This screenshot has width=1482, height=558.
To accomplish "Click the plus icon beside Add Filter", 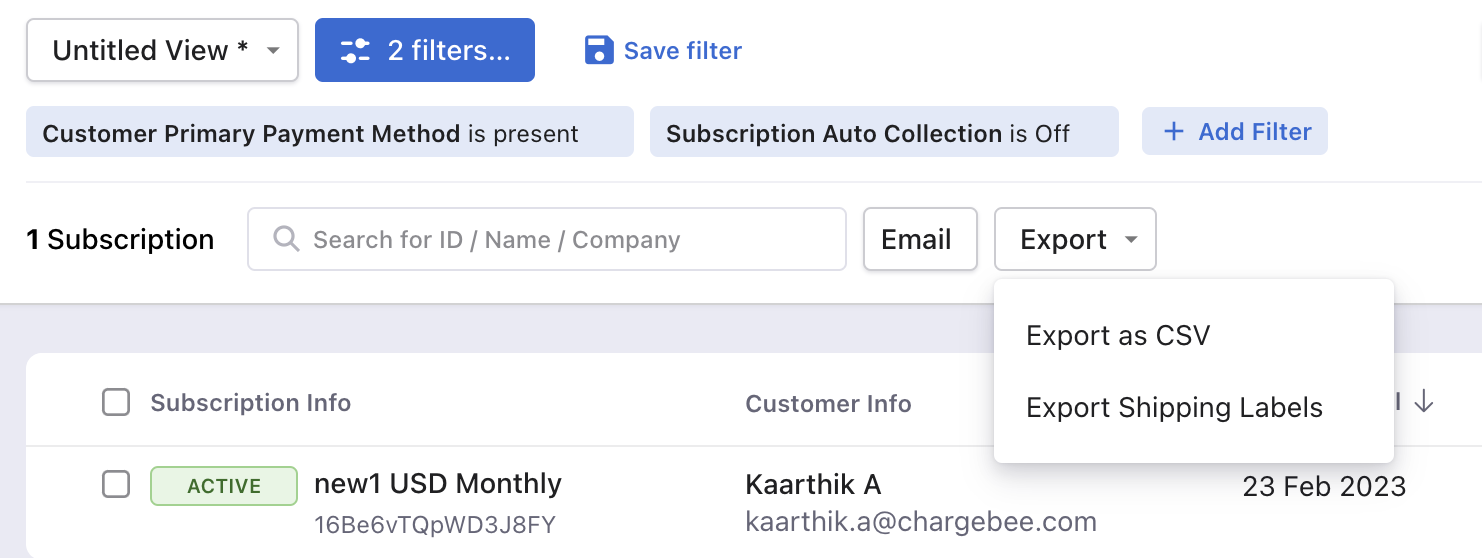I will [x=1174, y=132].
